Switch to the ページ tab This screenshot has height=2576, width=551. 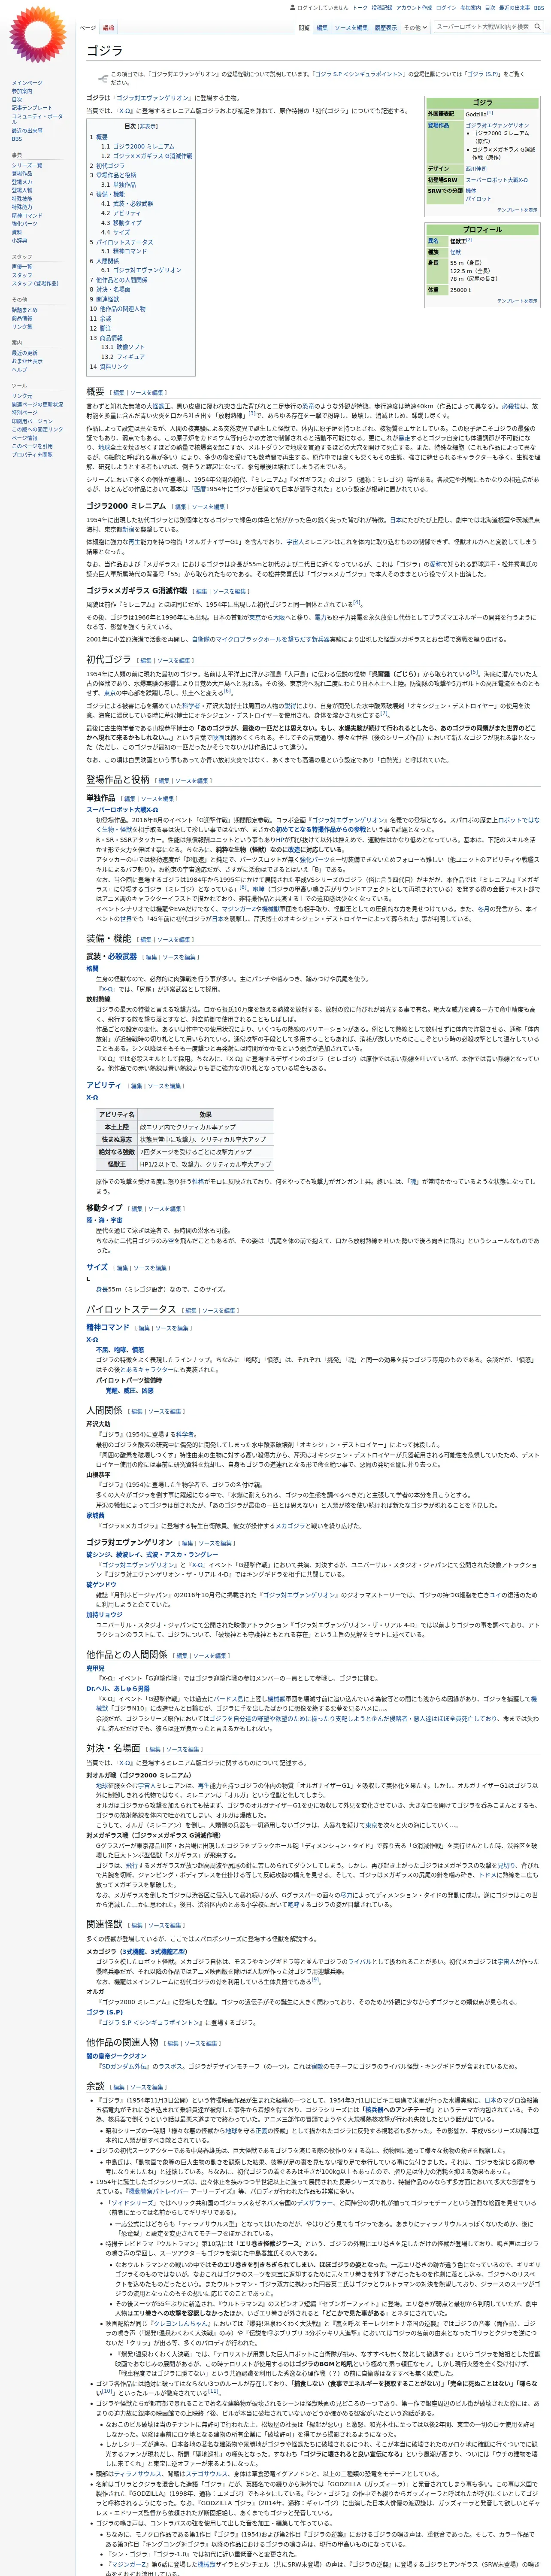tap(88, 28)
